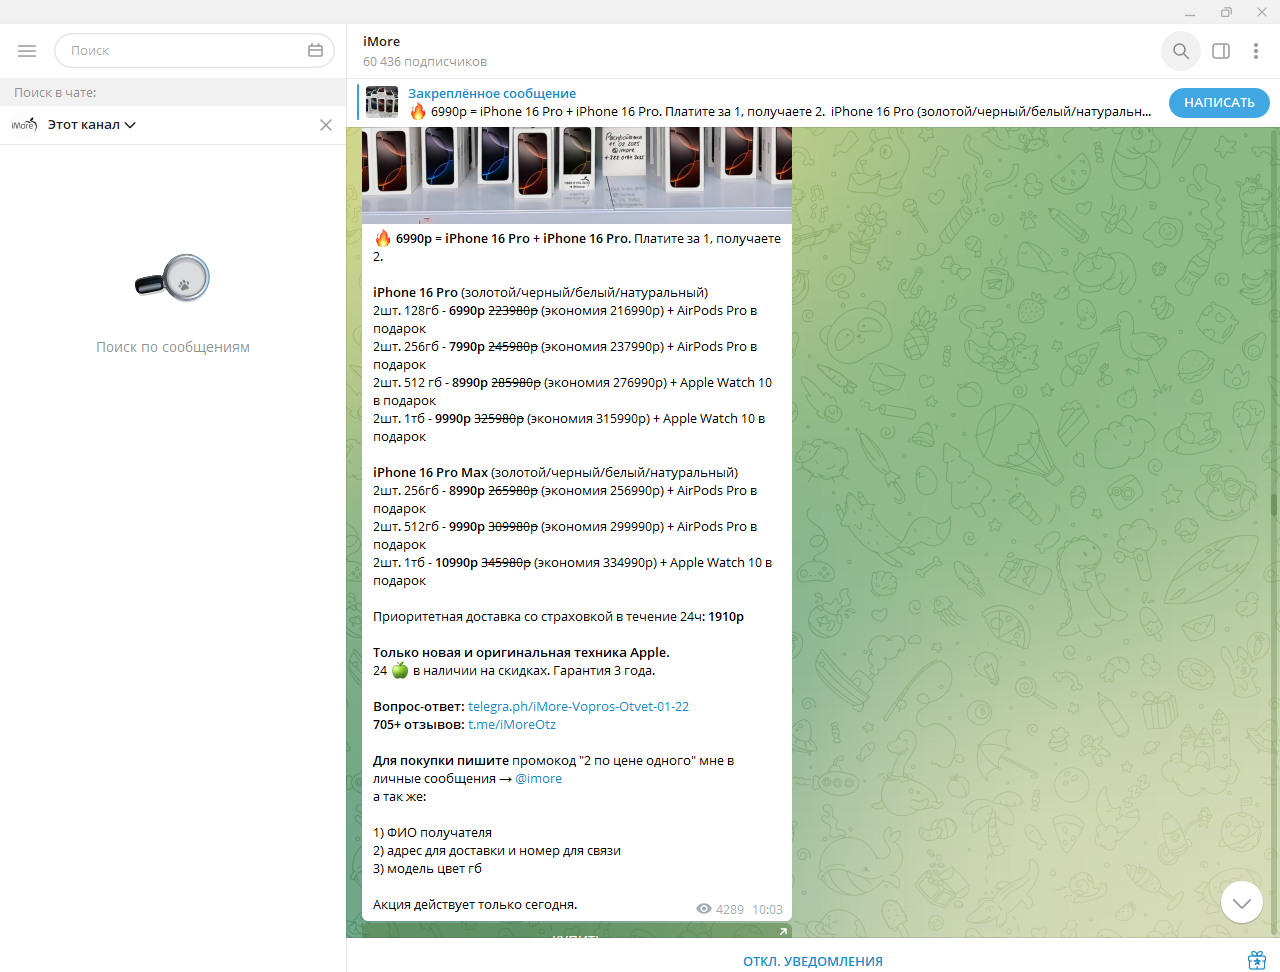Viewport: 1280px width, 972px height.
Task: Click the iMore channel title header
Action: (x=381, y=42)
